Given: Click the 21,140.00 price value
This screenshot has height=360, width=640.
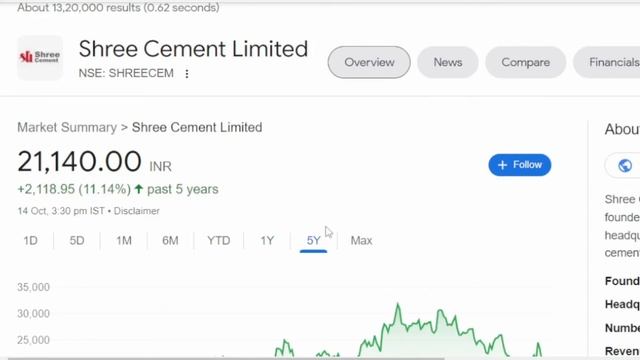Looking at the screenshot, I should click(80, 161).
